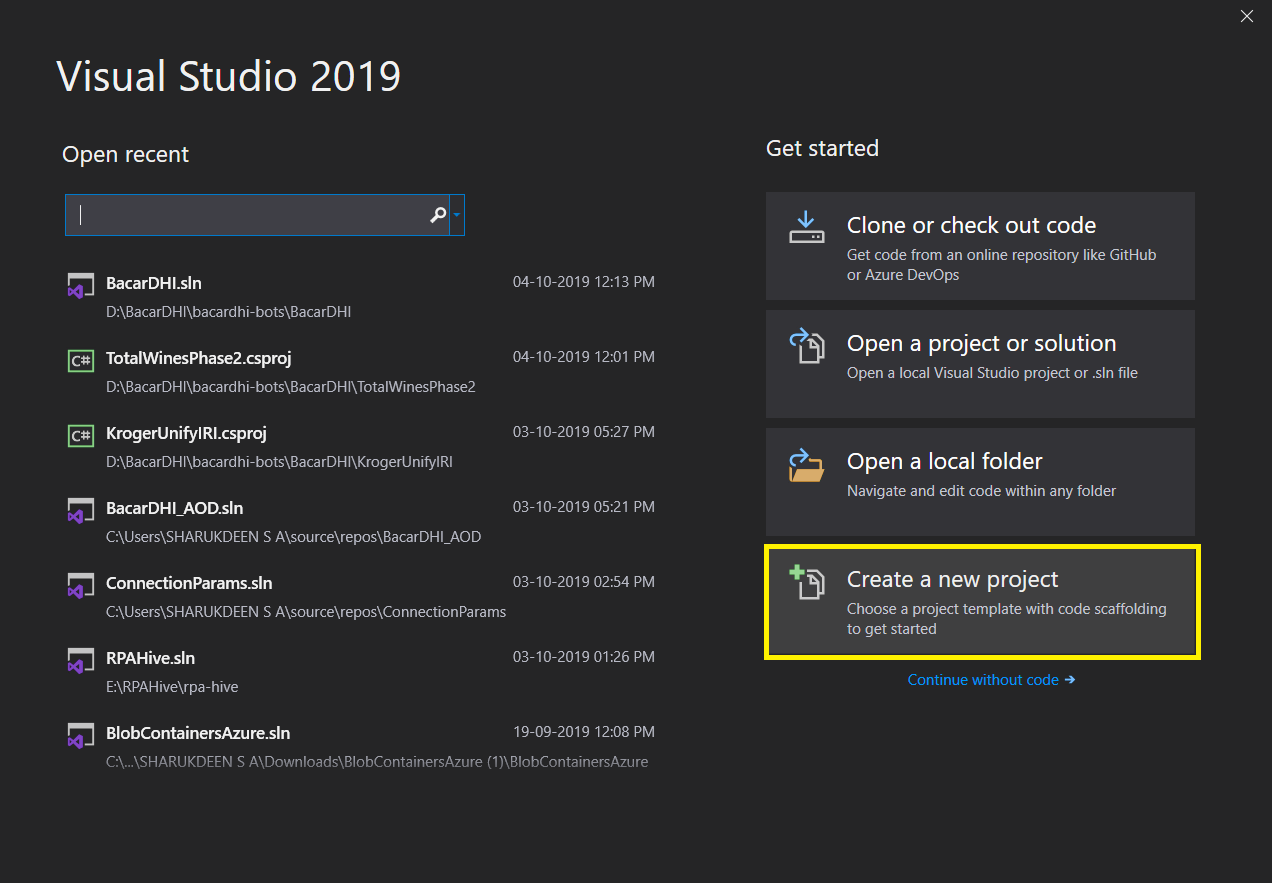
Task: Expand the search box dropdown arrow
Action: [x=457, y=215]
